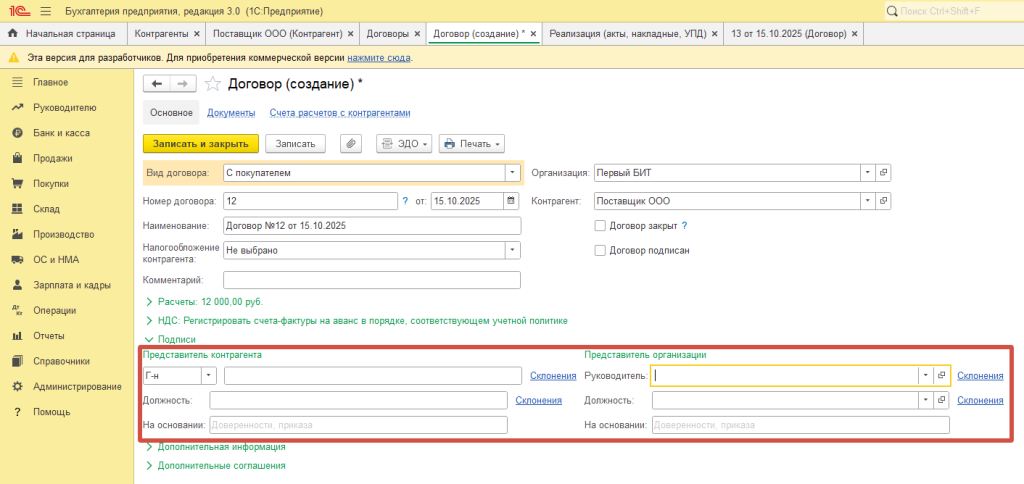Collapse the Подписи section
The height and width of the screenshot is (484, 1024).
[170, 340]
